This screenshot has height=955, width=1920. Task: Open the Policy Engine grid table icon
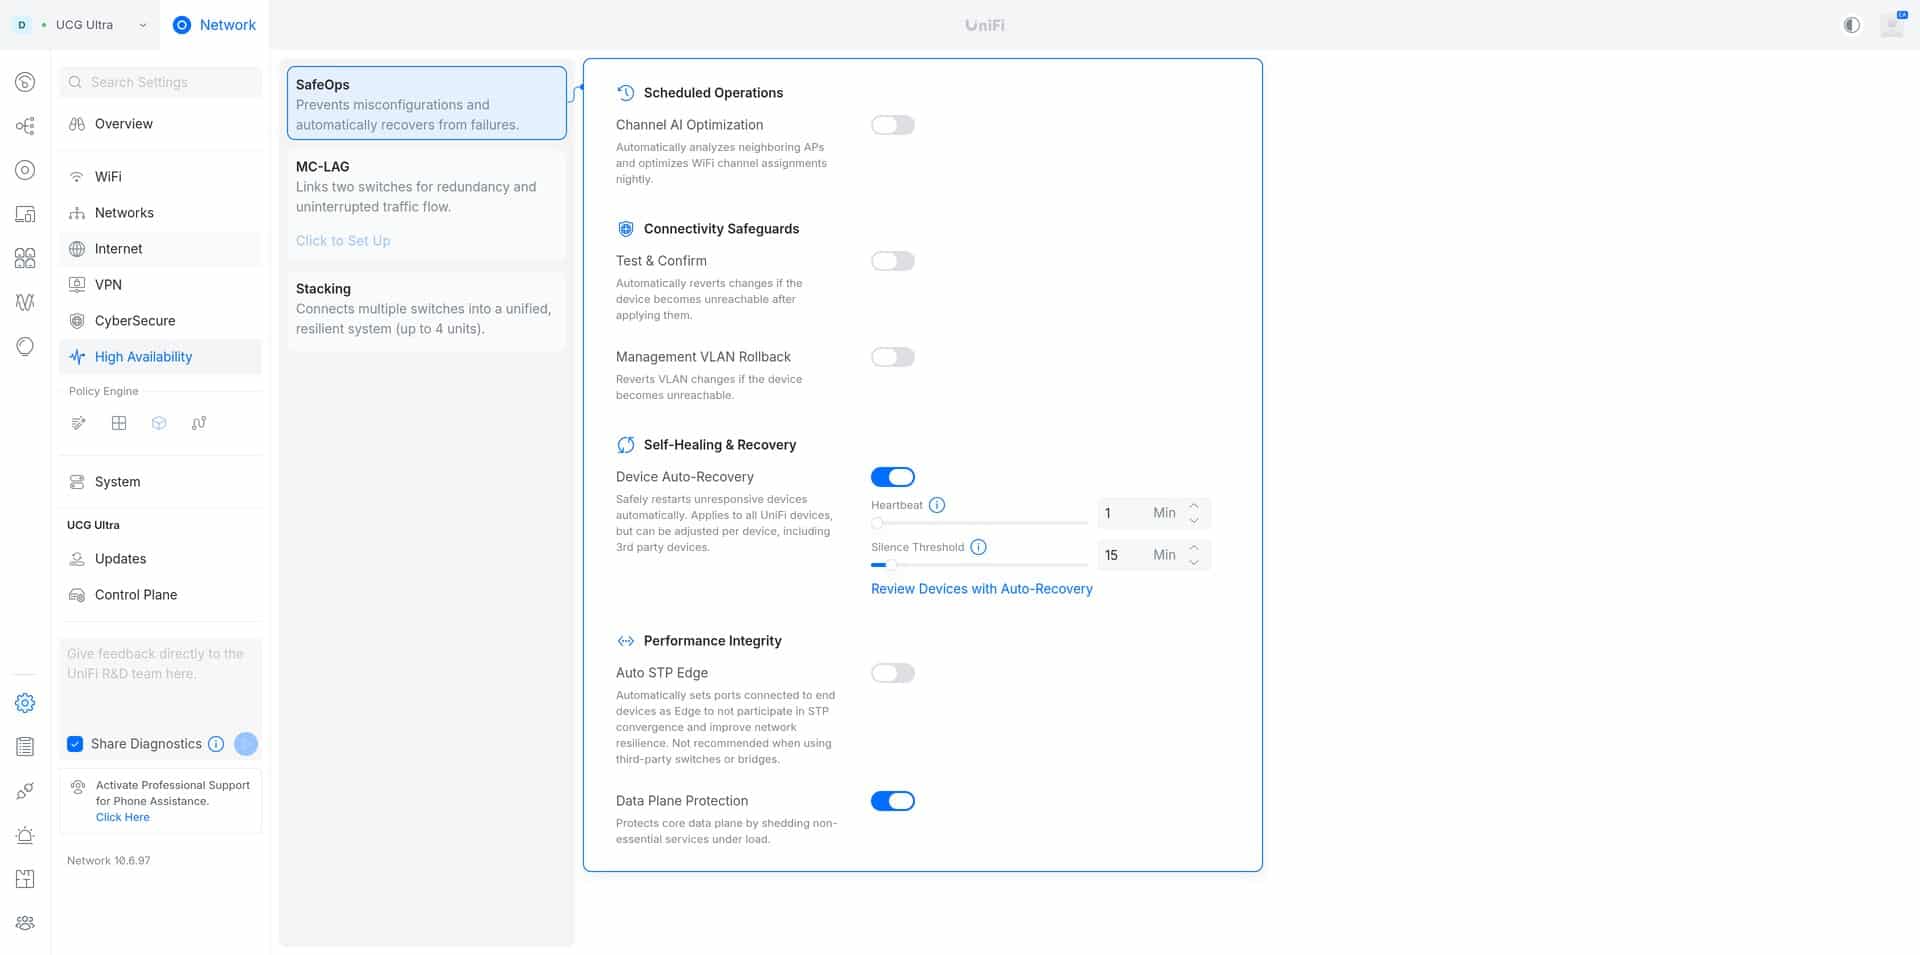tap(119, 423)
